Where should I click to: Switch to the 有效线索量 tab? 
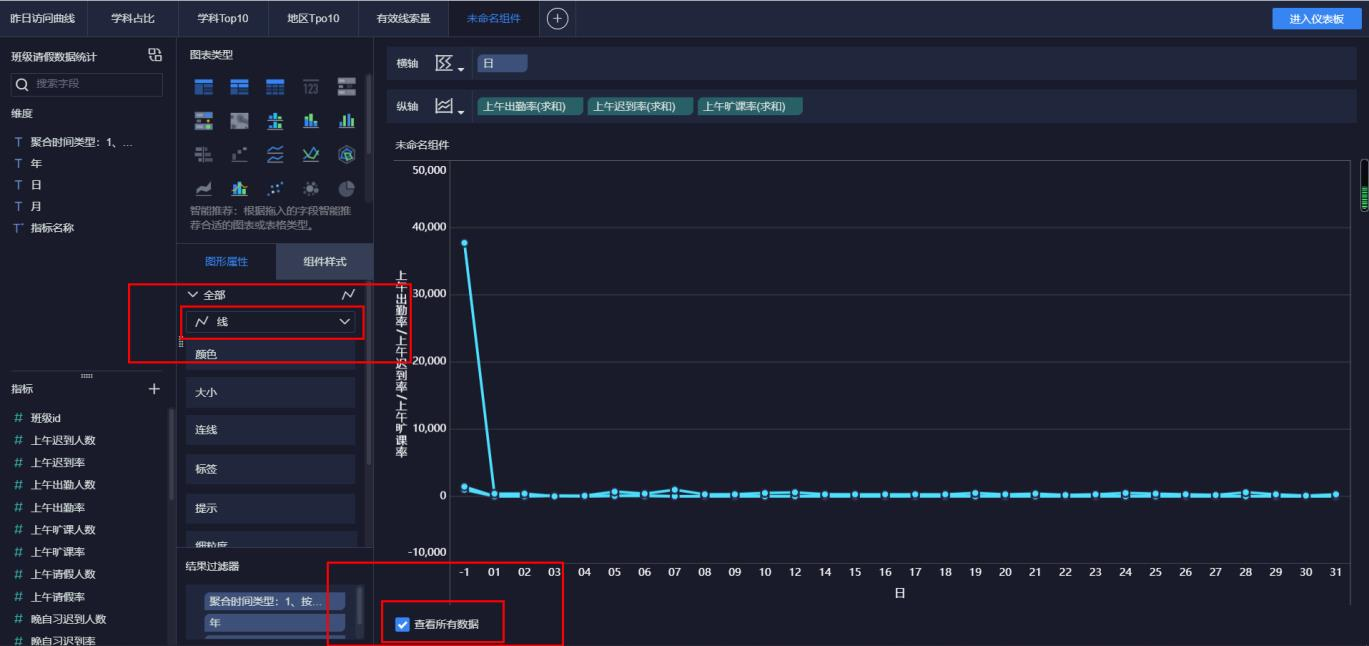click(403, 18)
